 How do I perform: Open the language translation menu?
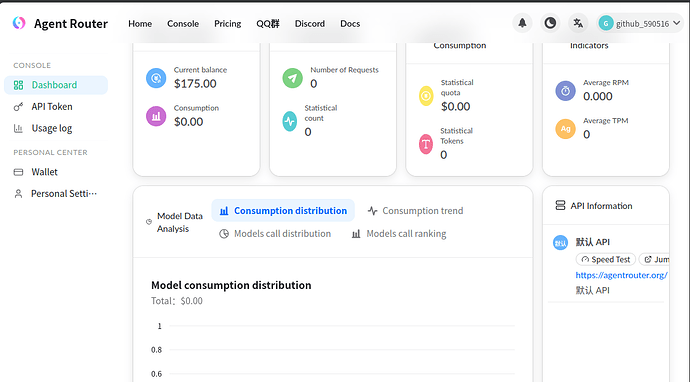pos(578,23)
